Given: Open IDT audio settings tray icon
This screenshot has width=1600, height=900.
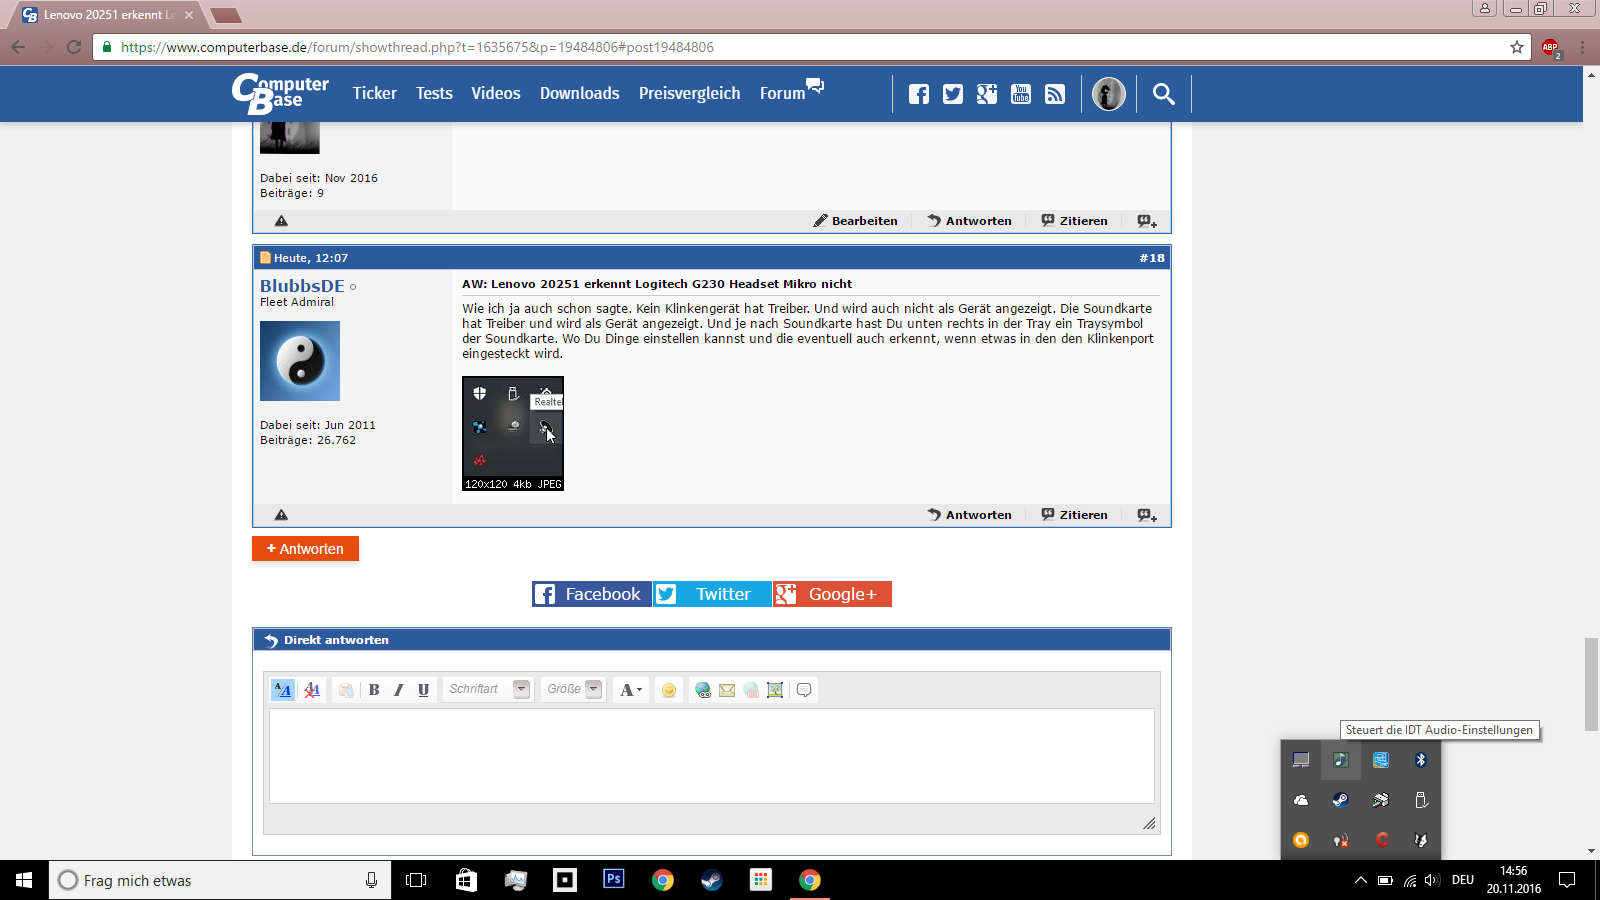Looking at the screenshot, I should click(1341, 760).
